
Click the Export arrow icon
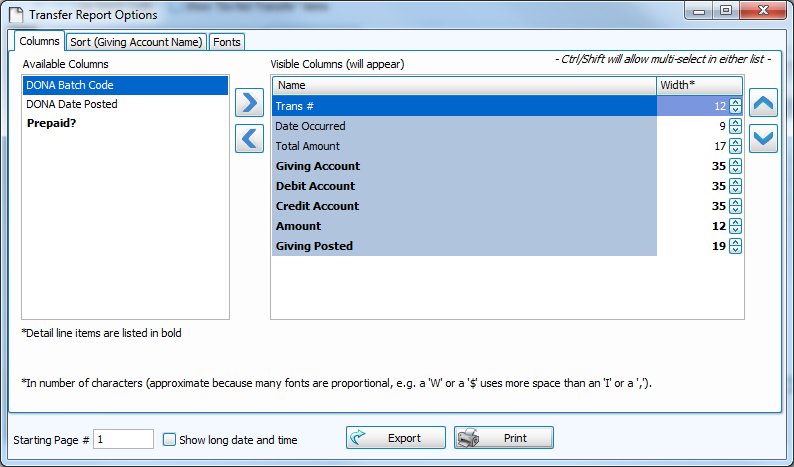tap(362, 438)
